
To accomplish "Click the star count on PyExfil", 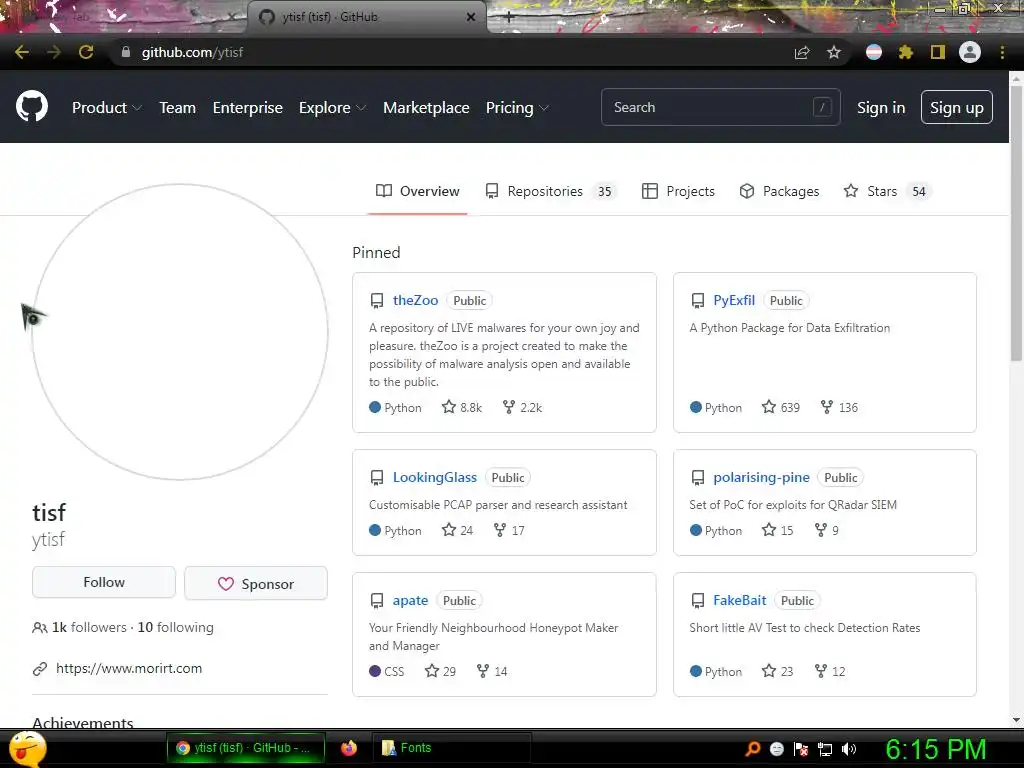I will point(781,408).
